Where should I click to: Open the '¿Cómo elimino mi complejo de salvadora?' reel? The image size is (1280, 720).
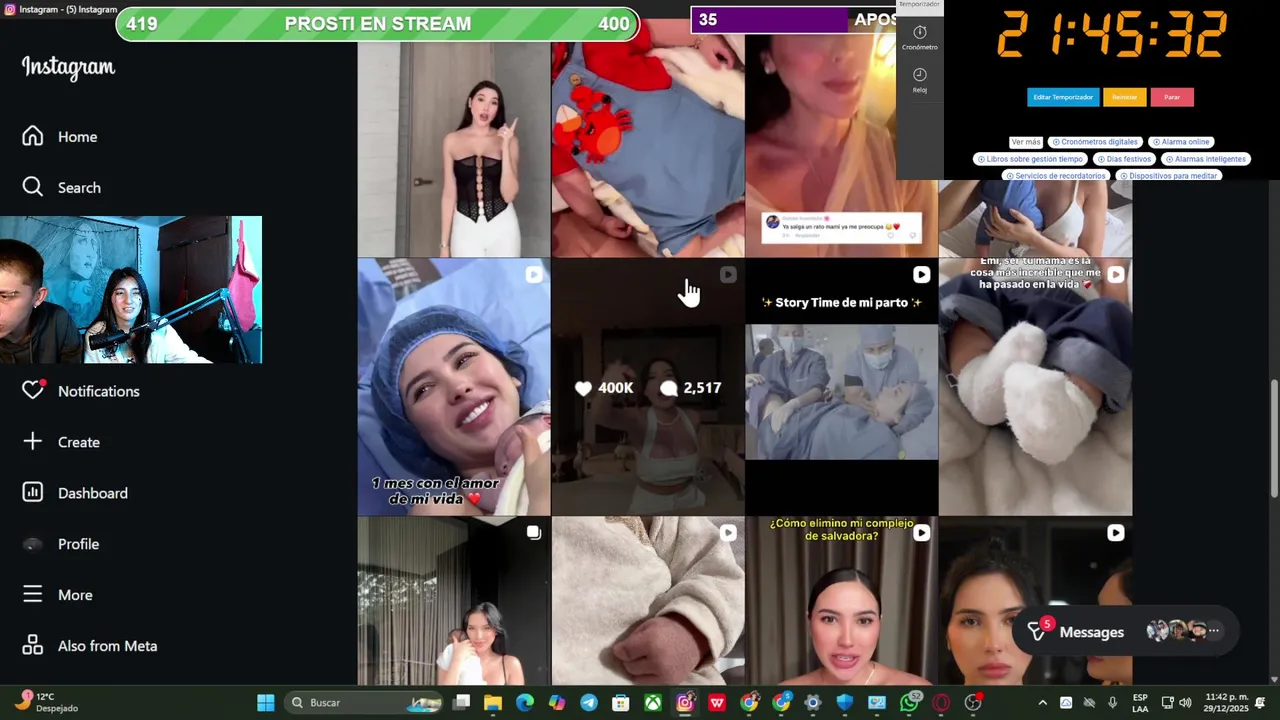point(842,601)
